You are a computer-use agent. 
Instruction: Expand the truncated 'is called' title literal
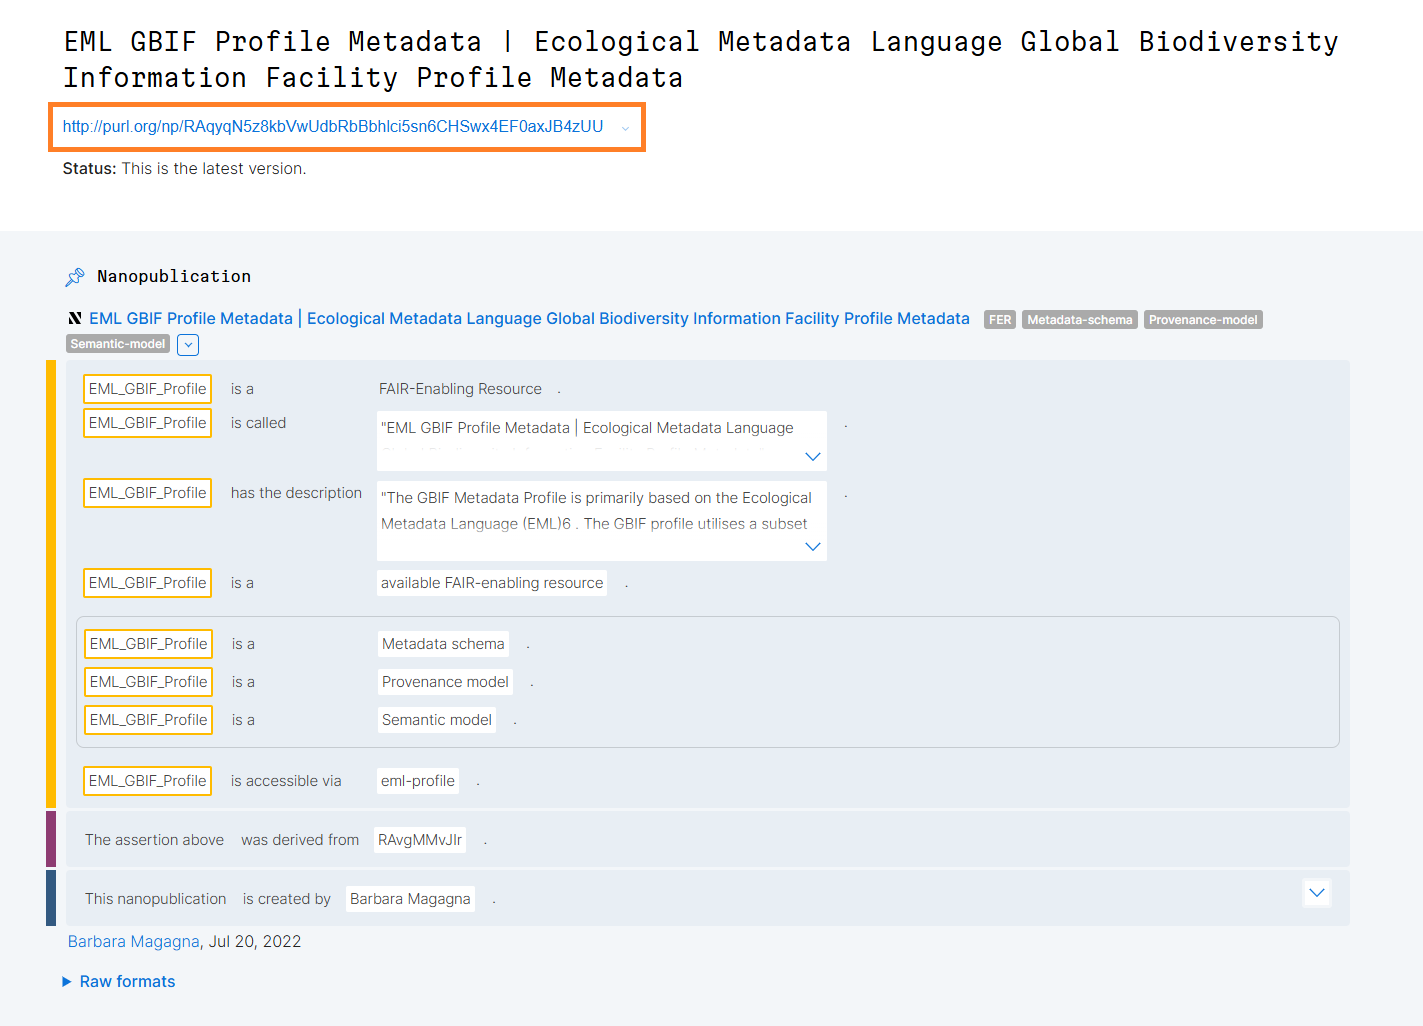(x=813, y=457)
